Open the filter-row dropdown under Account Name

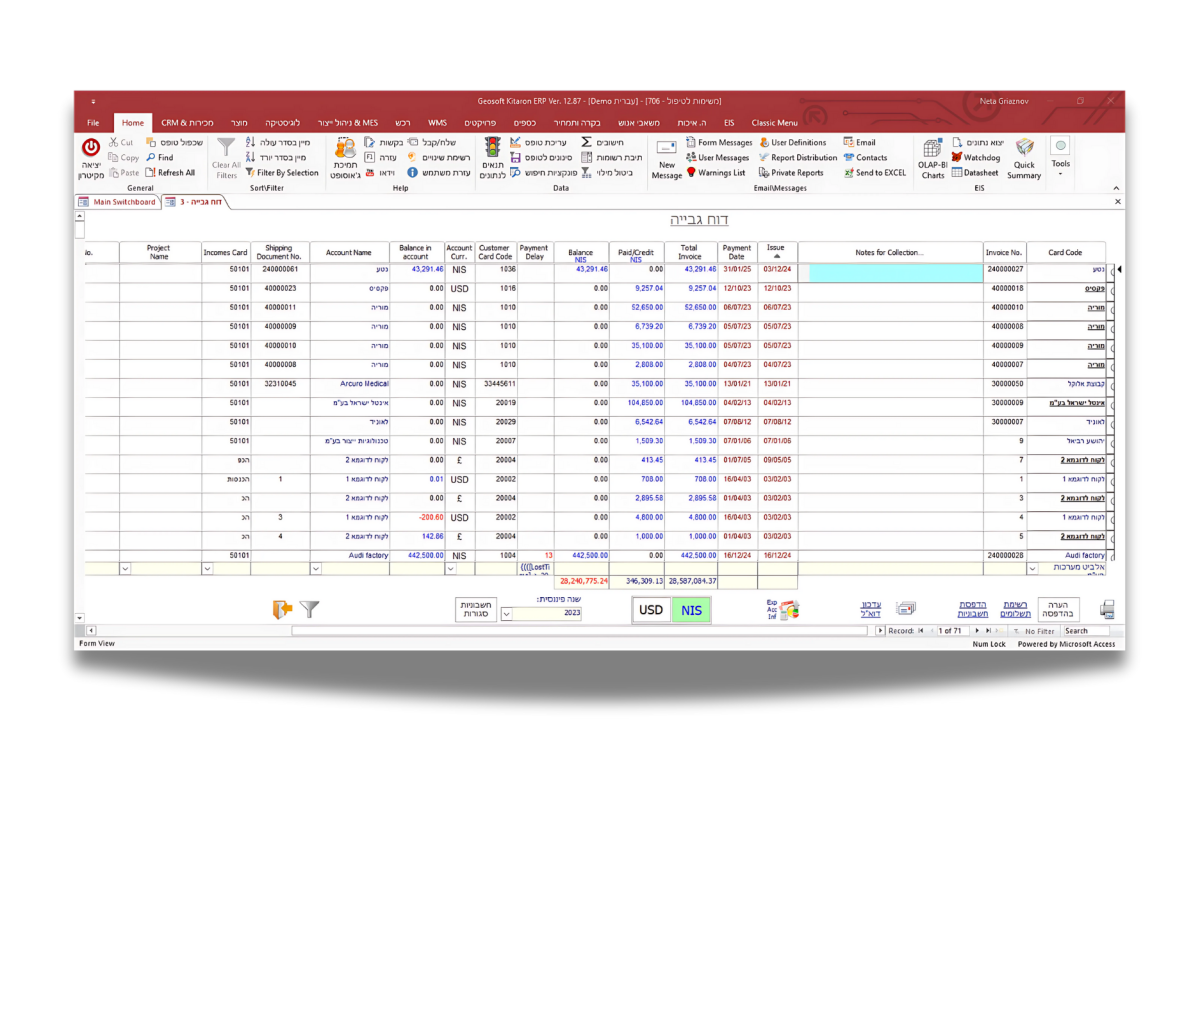316,569
